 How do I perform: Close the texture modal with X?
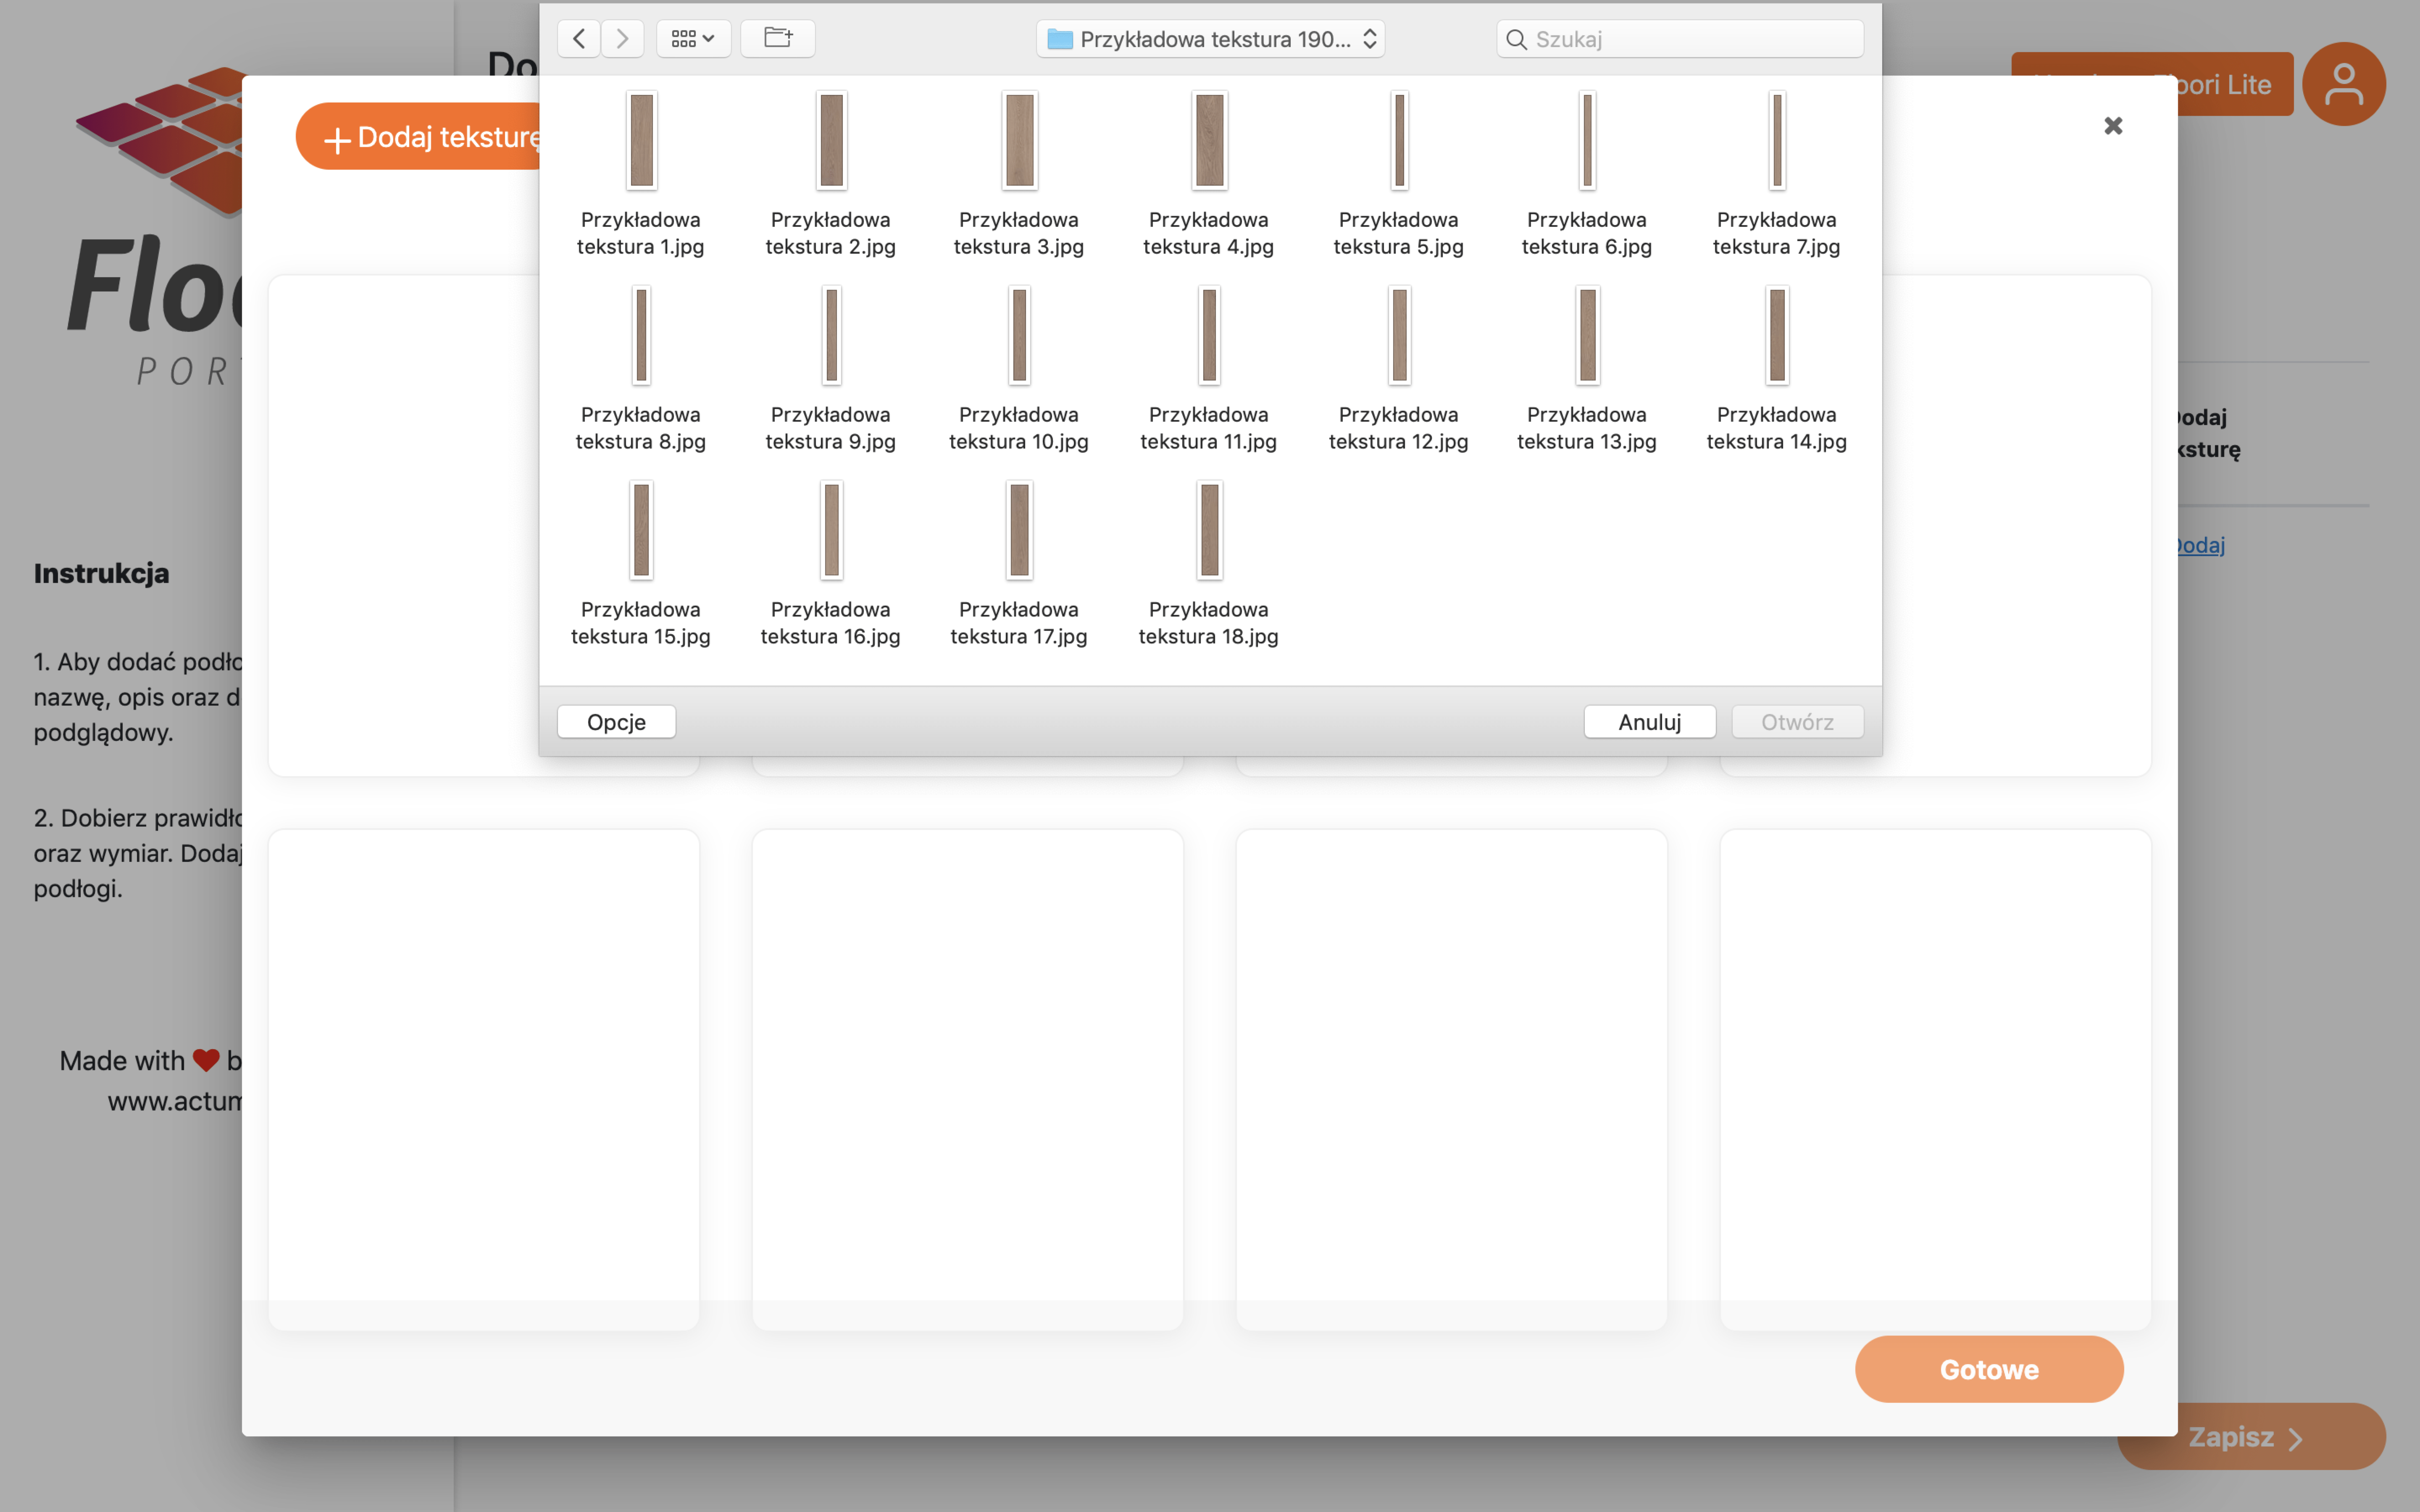coord(2113,125)
